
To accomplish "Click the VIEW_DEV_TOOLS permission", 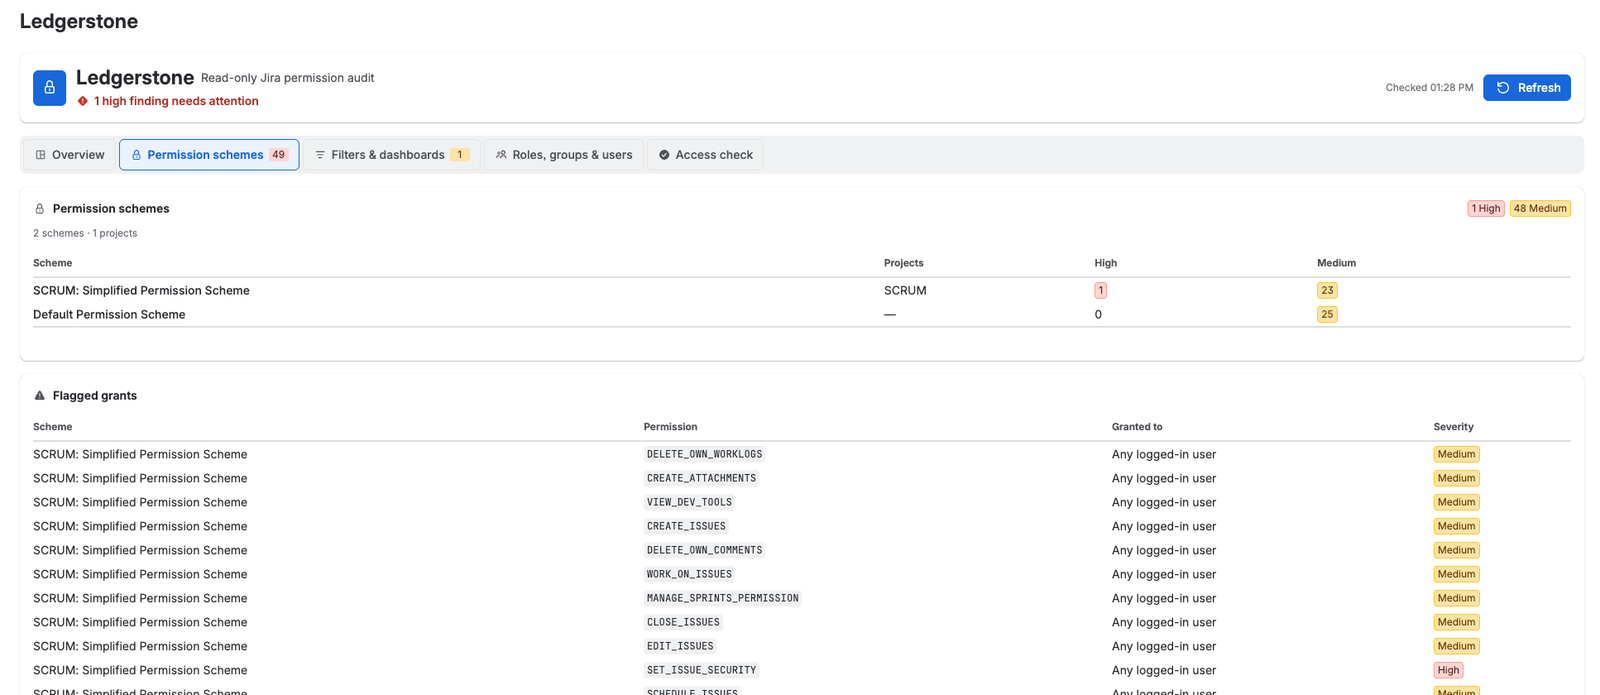I will coord(689,503).
